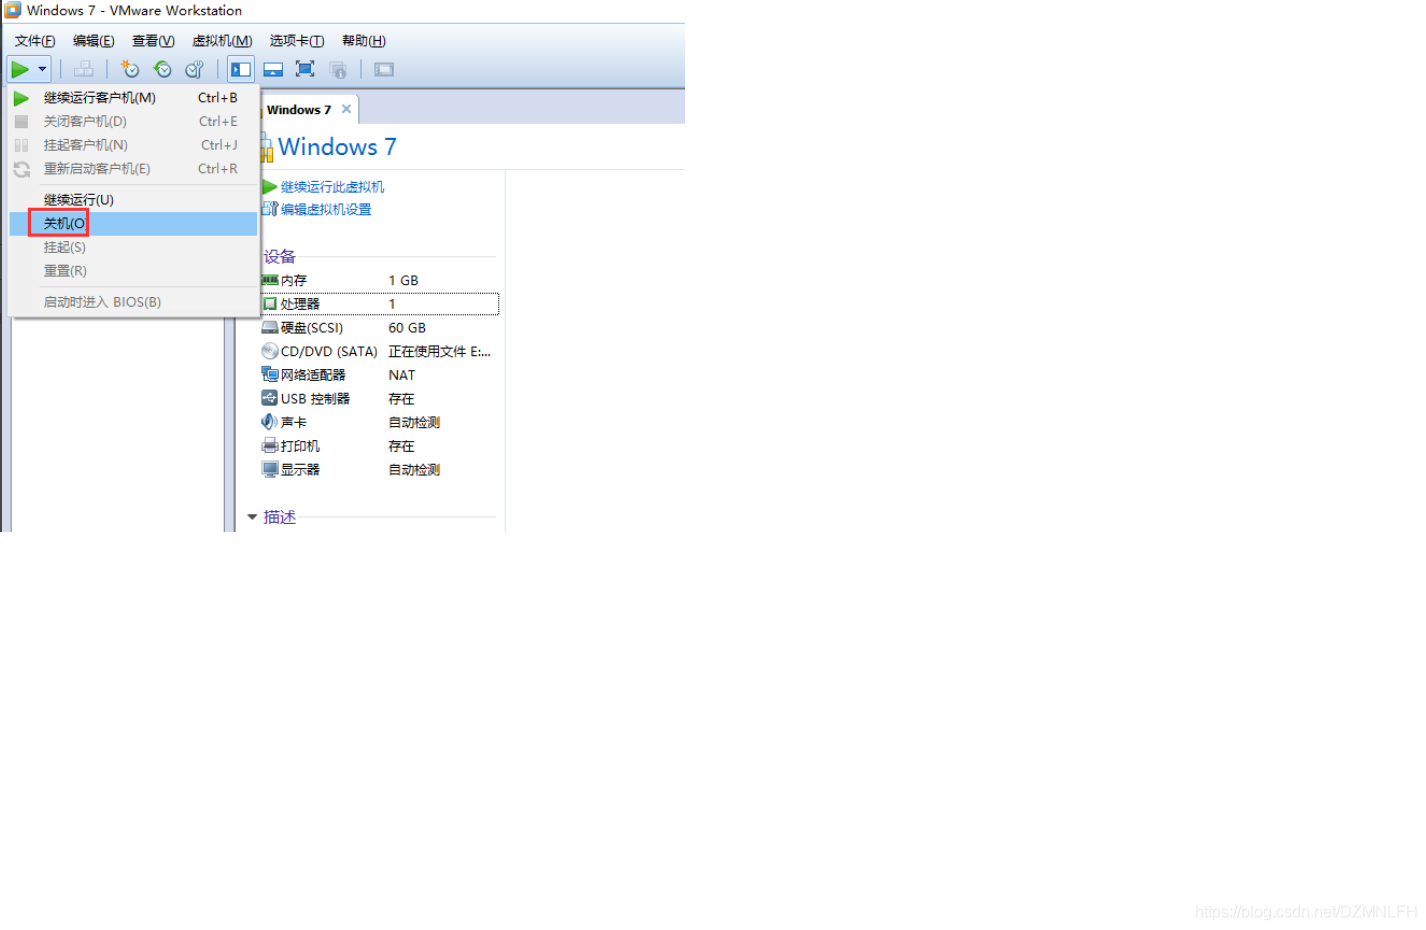
Task: Click the USB controller icon
Action: pyautogui.click(x=270, y=398)
